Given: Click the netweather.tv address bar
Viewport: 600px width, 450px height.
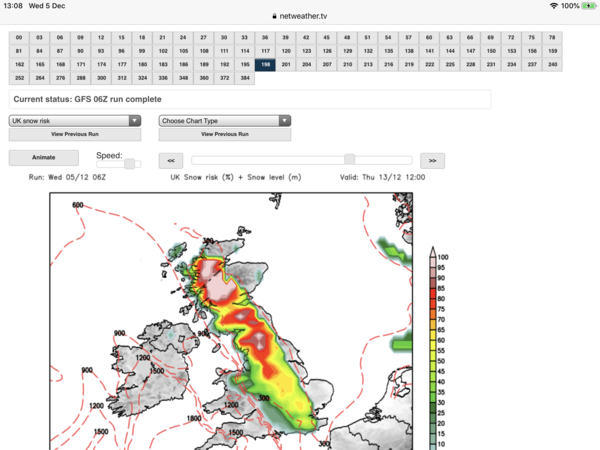Looking at the screenshot, I should (x=300, y=17).
